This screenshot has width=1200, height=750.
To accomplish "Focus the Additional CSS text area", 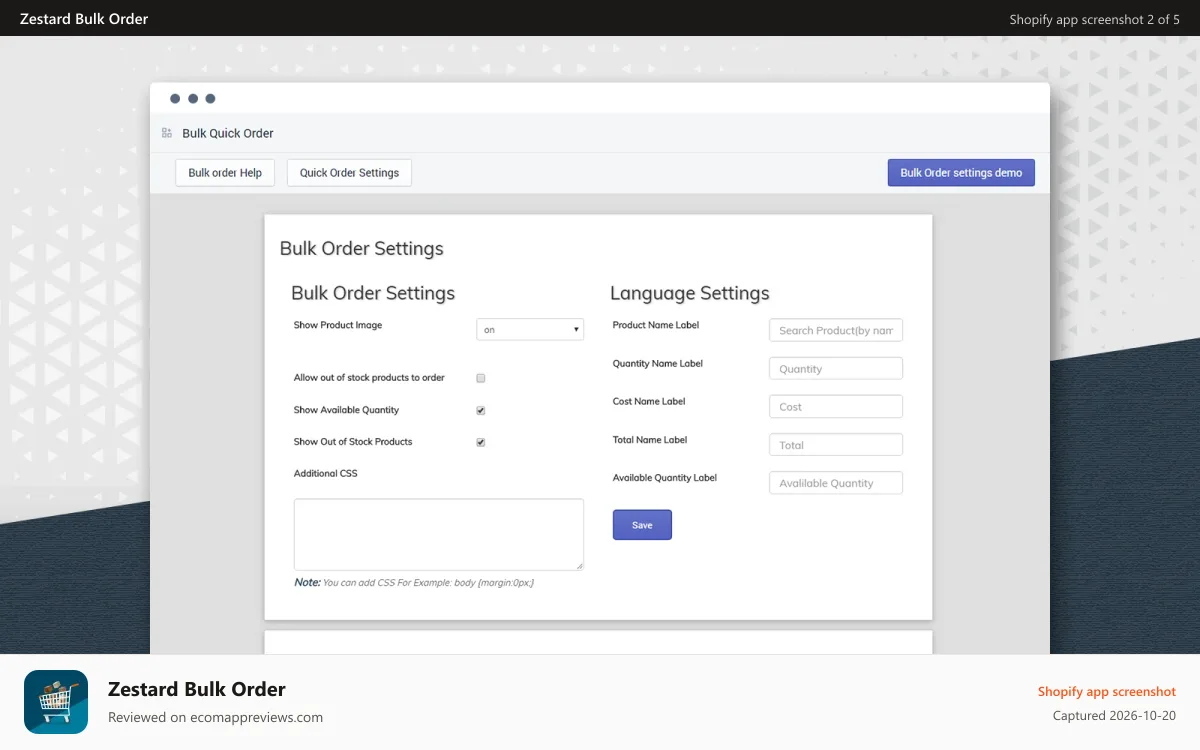I will 439,535.
